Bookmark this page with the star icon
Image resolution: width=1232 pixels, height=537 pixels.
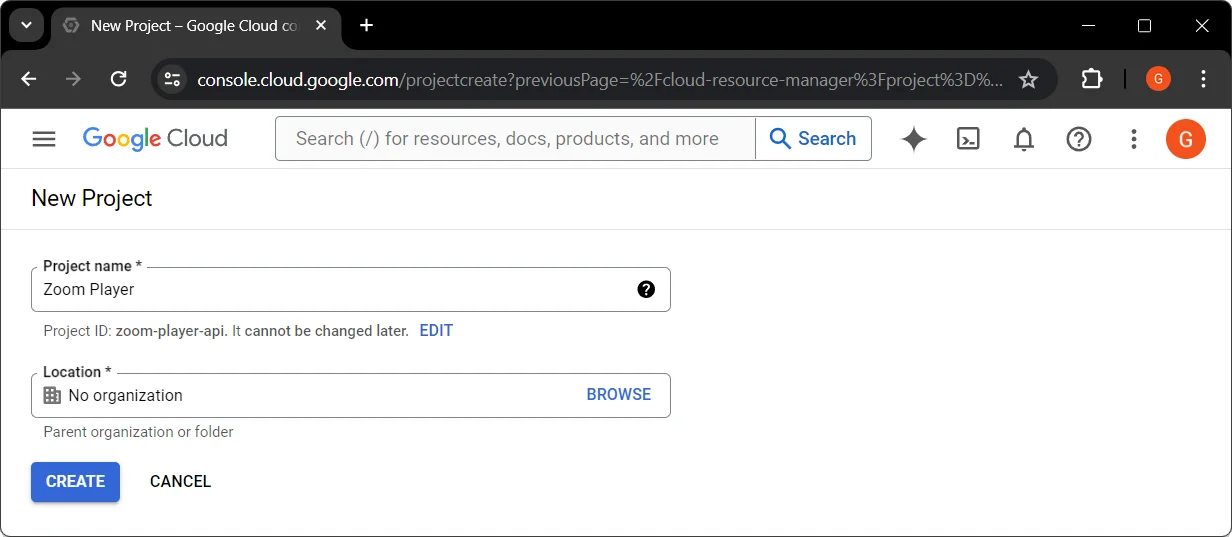point(1028,79)
